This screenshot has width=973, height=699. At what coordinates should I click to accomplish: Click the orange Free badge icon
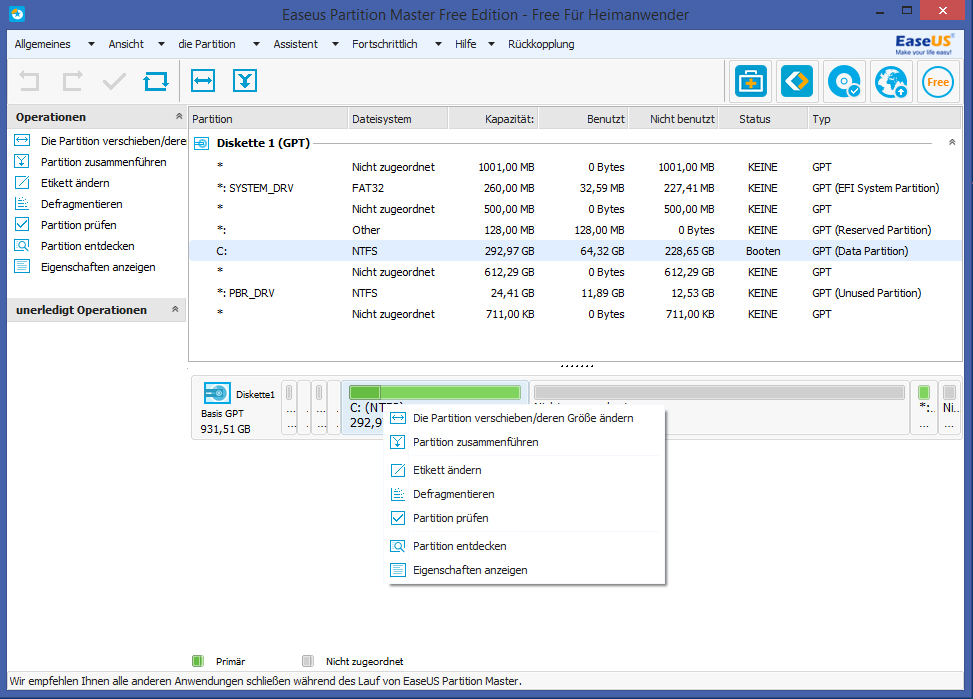click(938, 81)
